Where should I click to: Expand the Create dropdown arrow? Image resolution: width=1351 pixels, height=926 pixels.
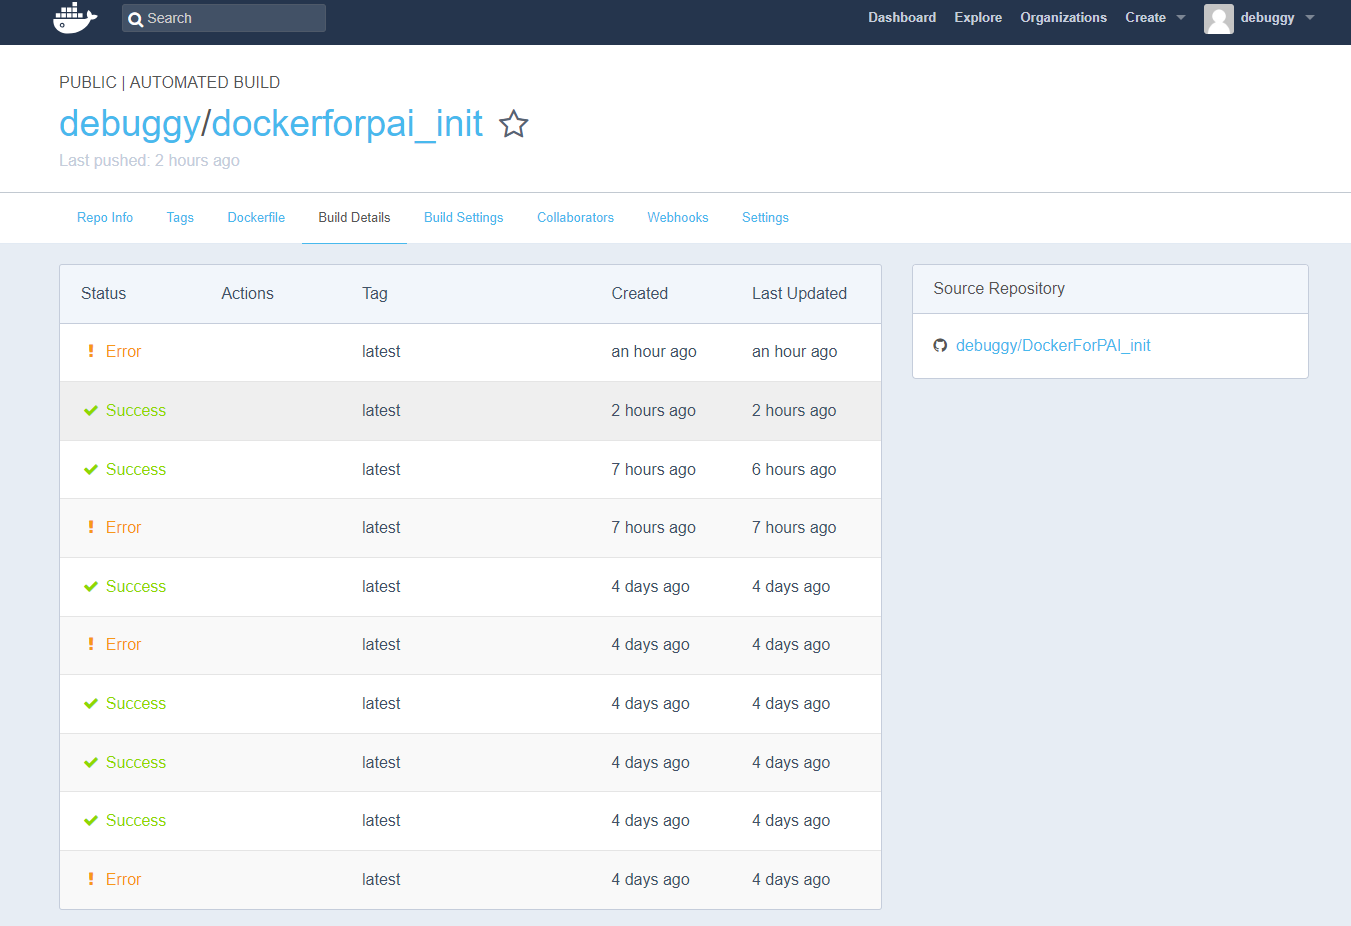pos(1181,18)
